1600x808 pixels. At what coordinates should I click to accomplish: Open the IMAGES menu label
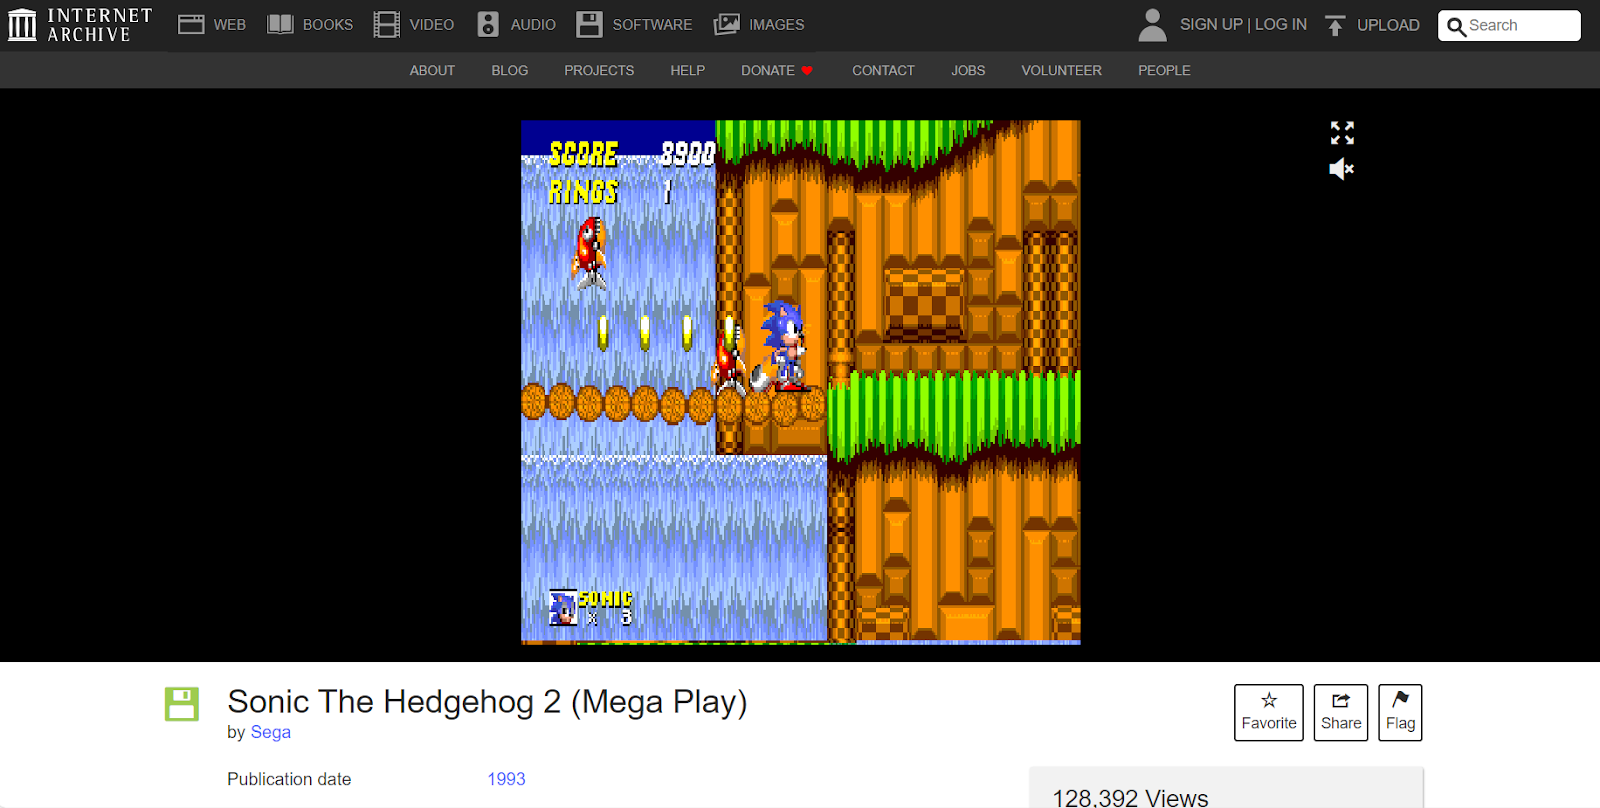click(777, 25)
